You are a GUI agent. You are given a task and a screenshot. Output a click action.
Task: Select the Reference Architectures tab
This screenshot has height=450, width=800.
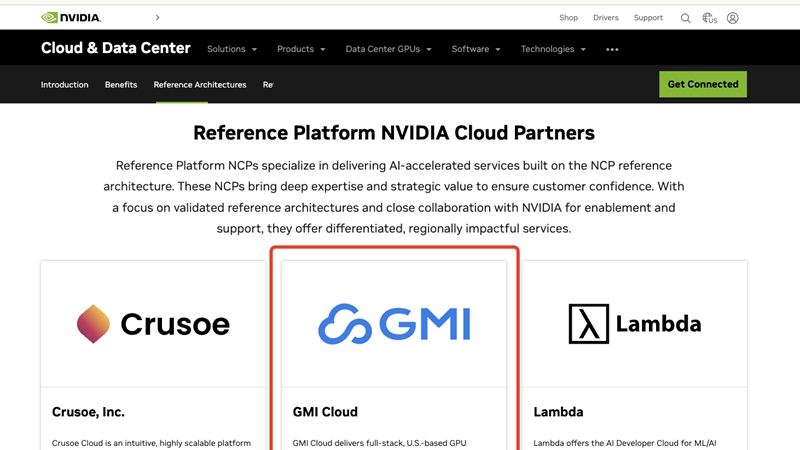(200, 85)
